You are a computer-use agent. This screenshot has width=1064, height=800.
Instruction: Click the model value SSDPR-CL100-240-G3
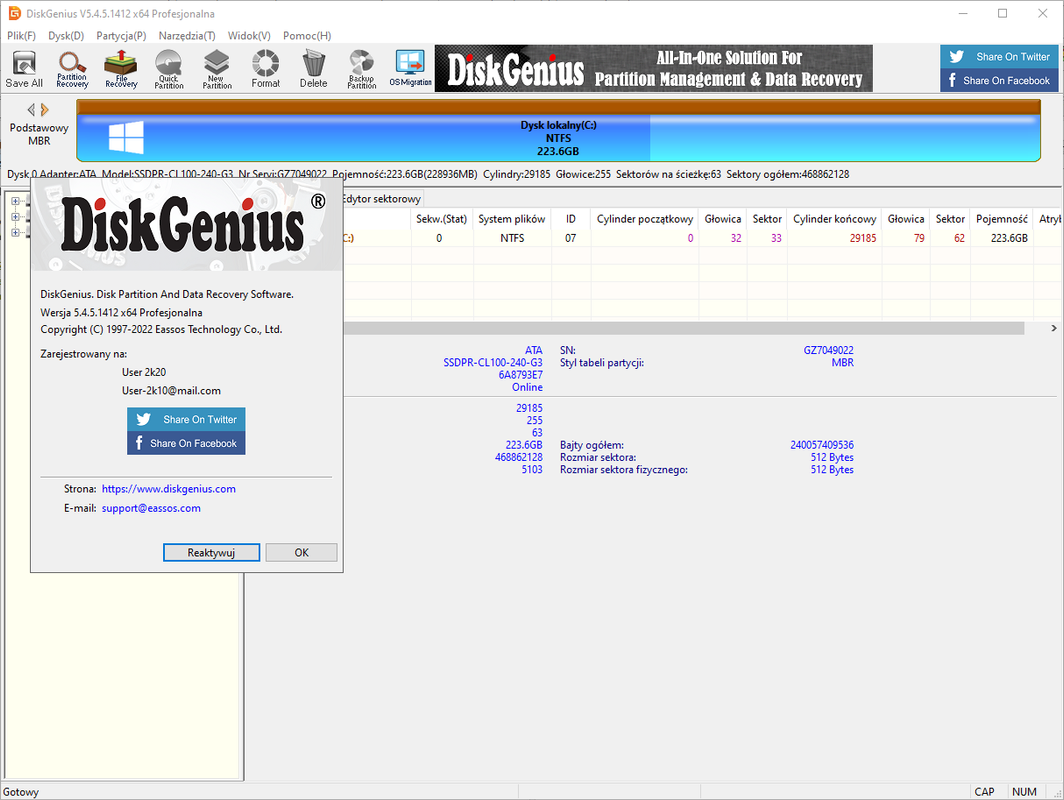493,362
